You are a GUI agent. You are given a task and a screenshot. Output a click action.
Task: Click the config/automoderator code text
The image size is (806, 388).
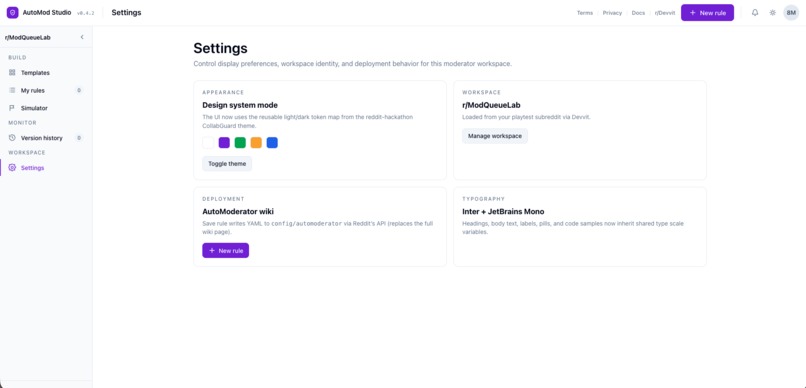pos(306,224)
